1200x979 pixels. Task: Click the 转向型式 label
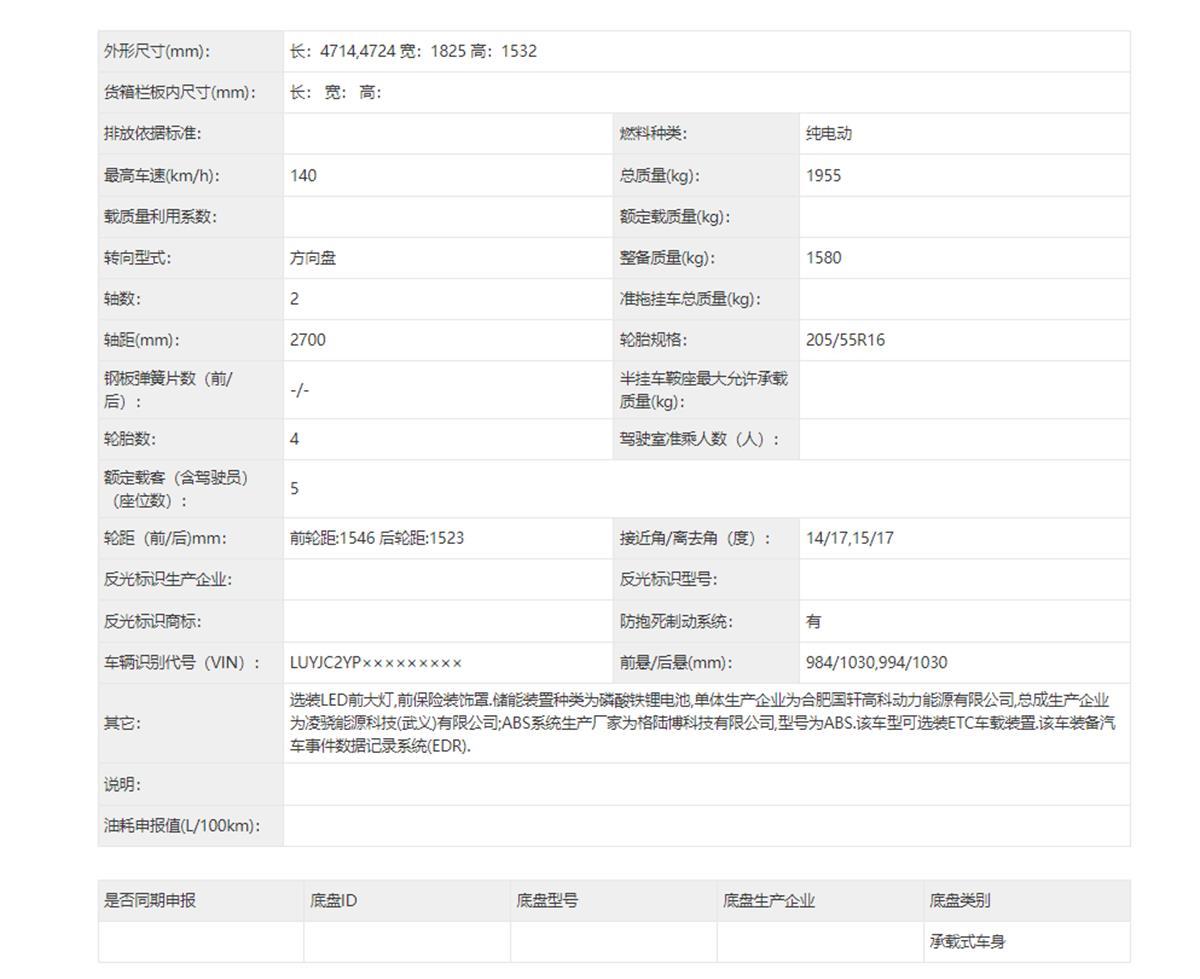tap(138, 257)
